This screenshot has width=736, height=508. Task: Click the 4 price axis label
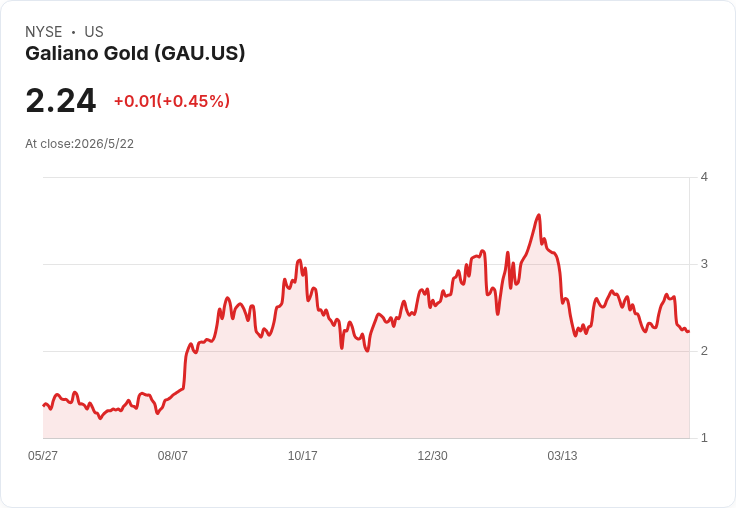[704, 177]
